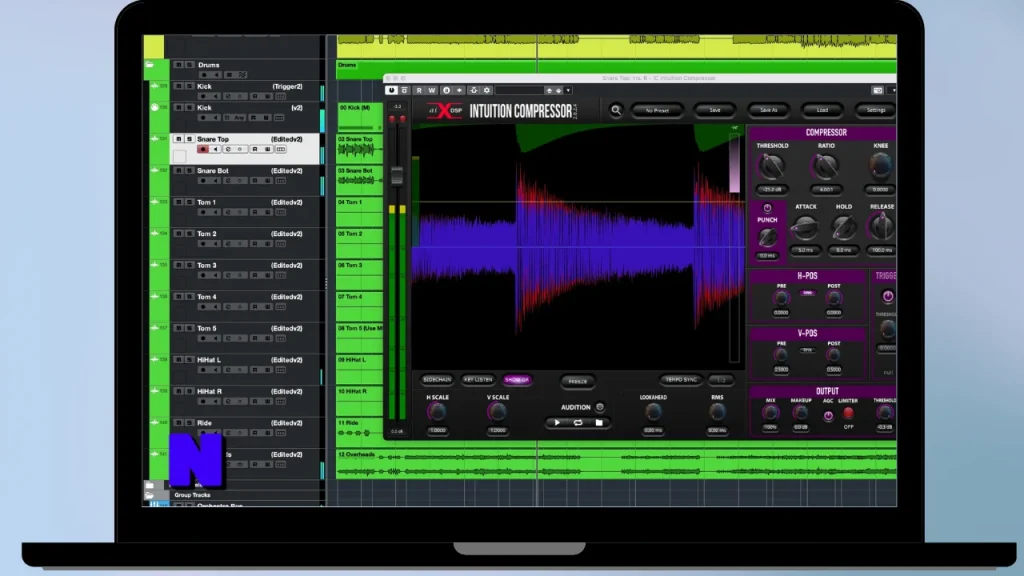Screen dimensions: 1024x576
Task: Toggle the Key Listen button
Action: (477, 379)
